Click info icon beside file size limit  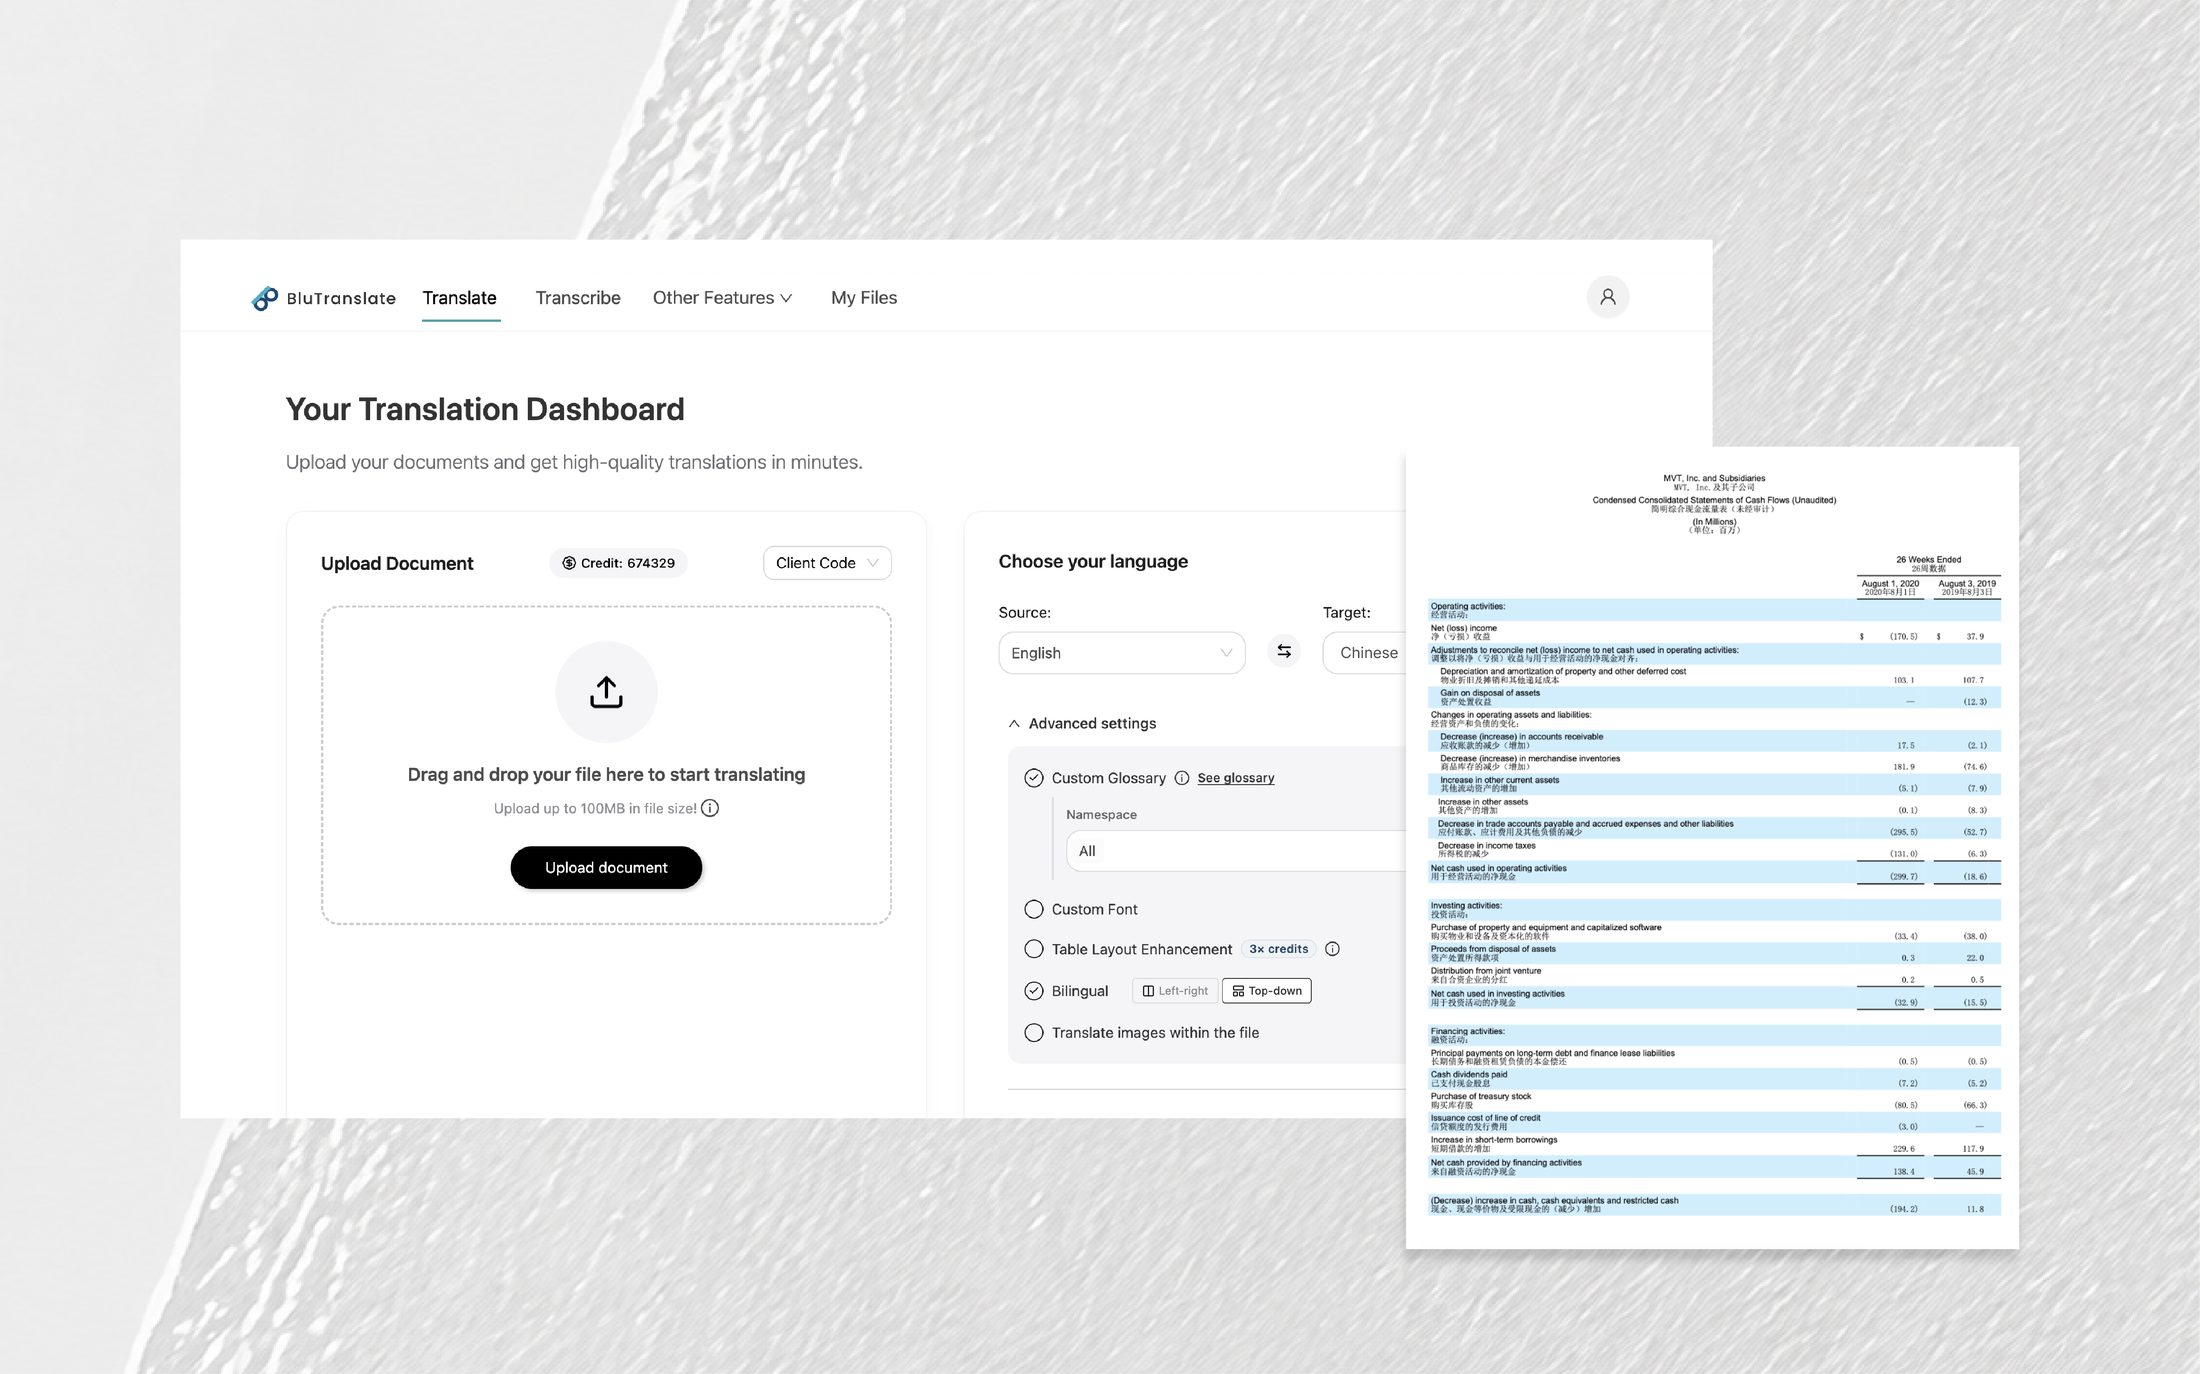pos(710,808)
